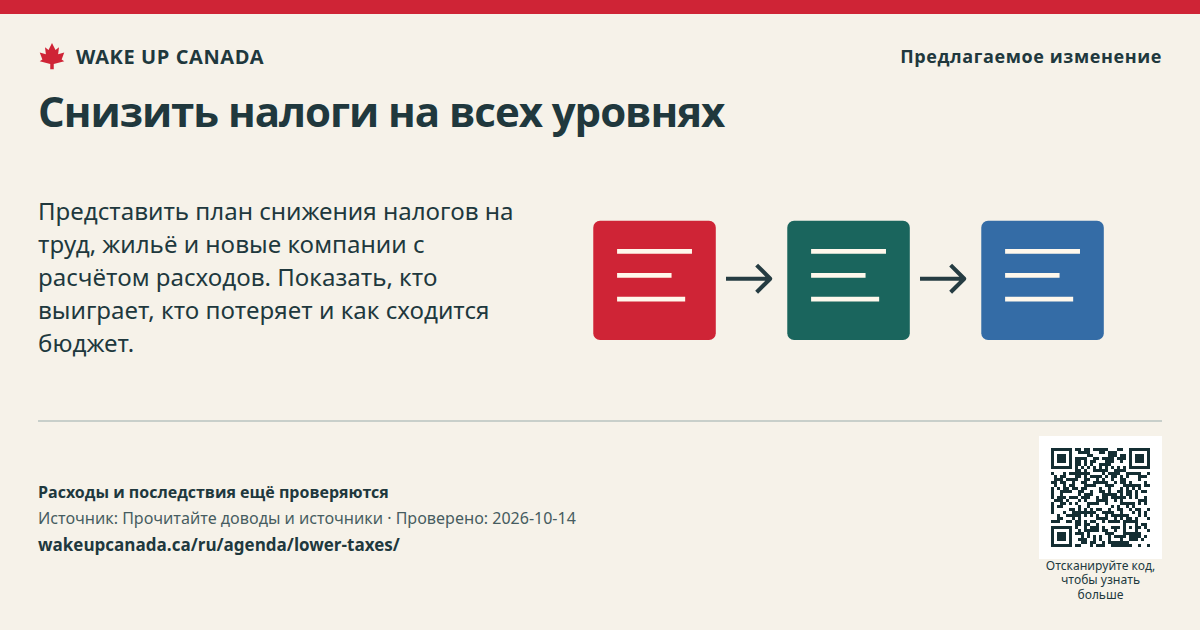This screenshot has width=1200, height=630.
Task: Click the blue document card icon
Action: pyautogui.click(x=1042, y=280)
